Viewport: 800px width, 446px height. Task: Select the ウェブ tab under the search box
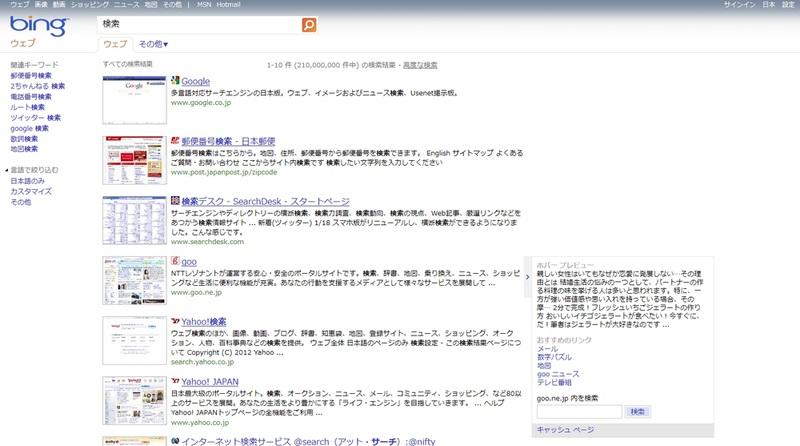[115, 44]
